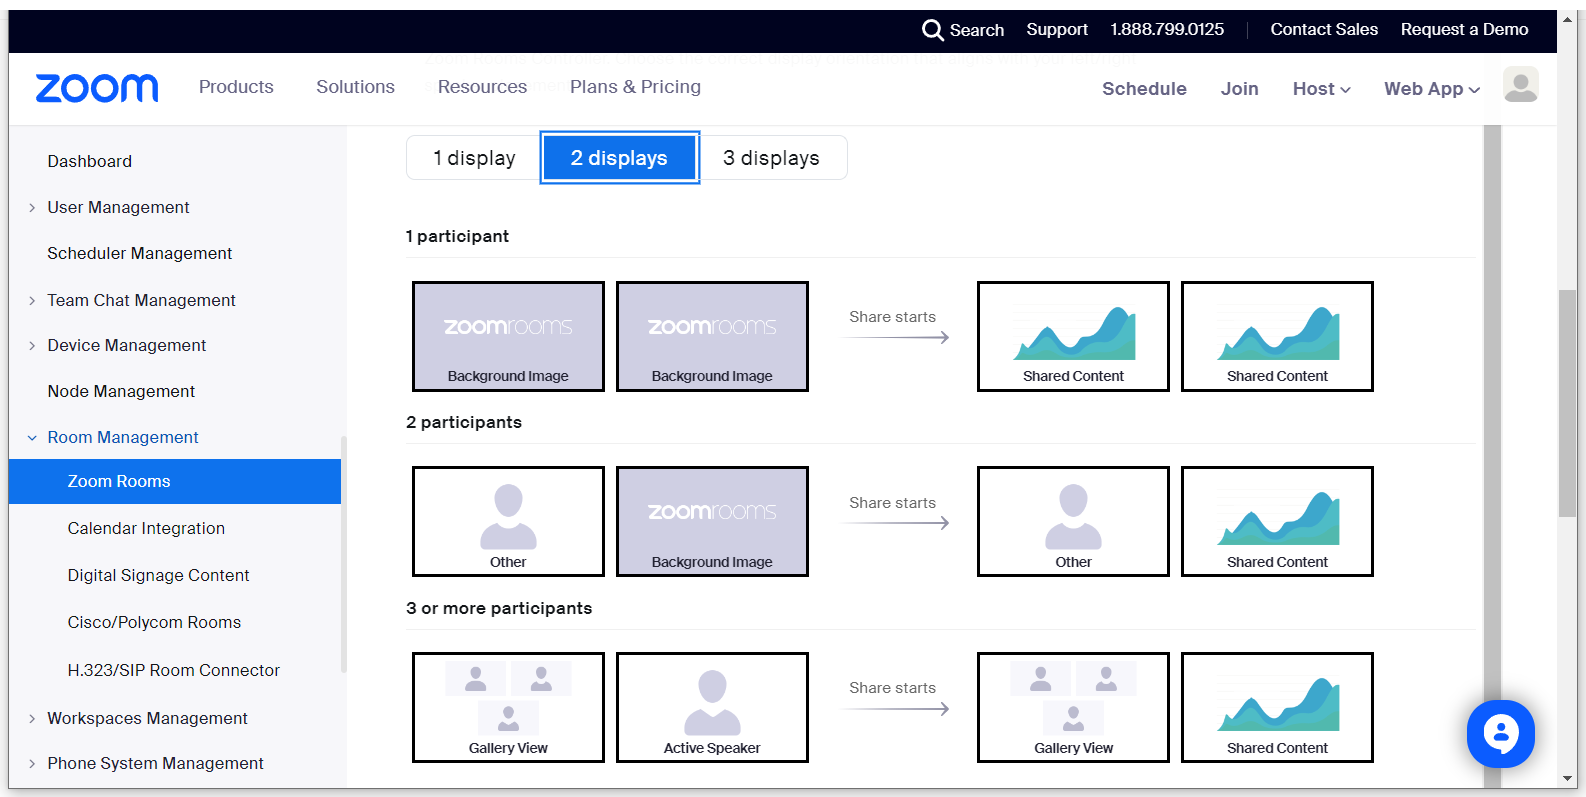Go to Plans & Pricing
Screen dimensions: 1586x797
(x=635, y=87)
